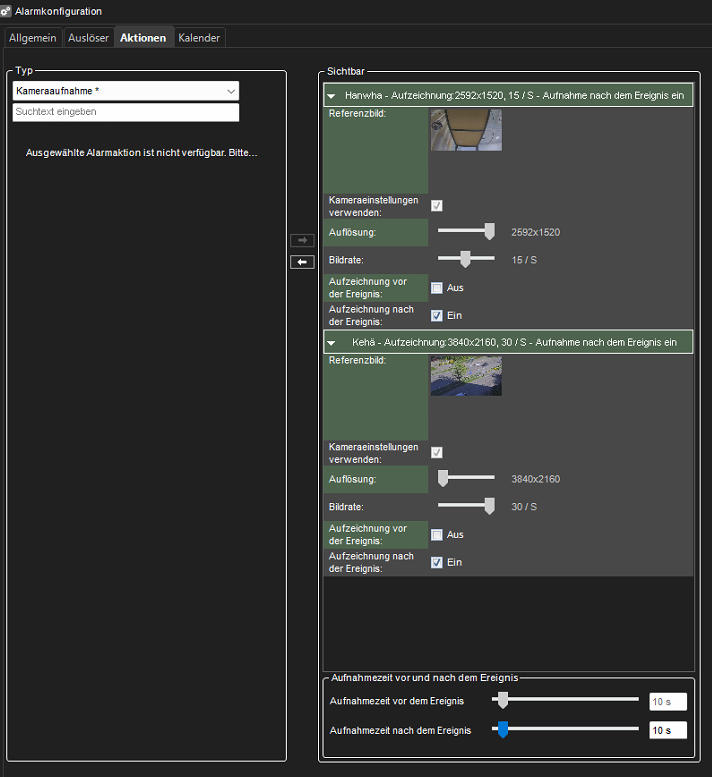This screenshot has height=777, width=712.
Task: Click the Alarmkonfiguration gear icon in title
Action: click(x=5, y=11)
